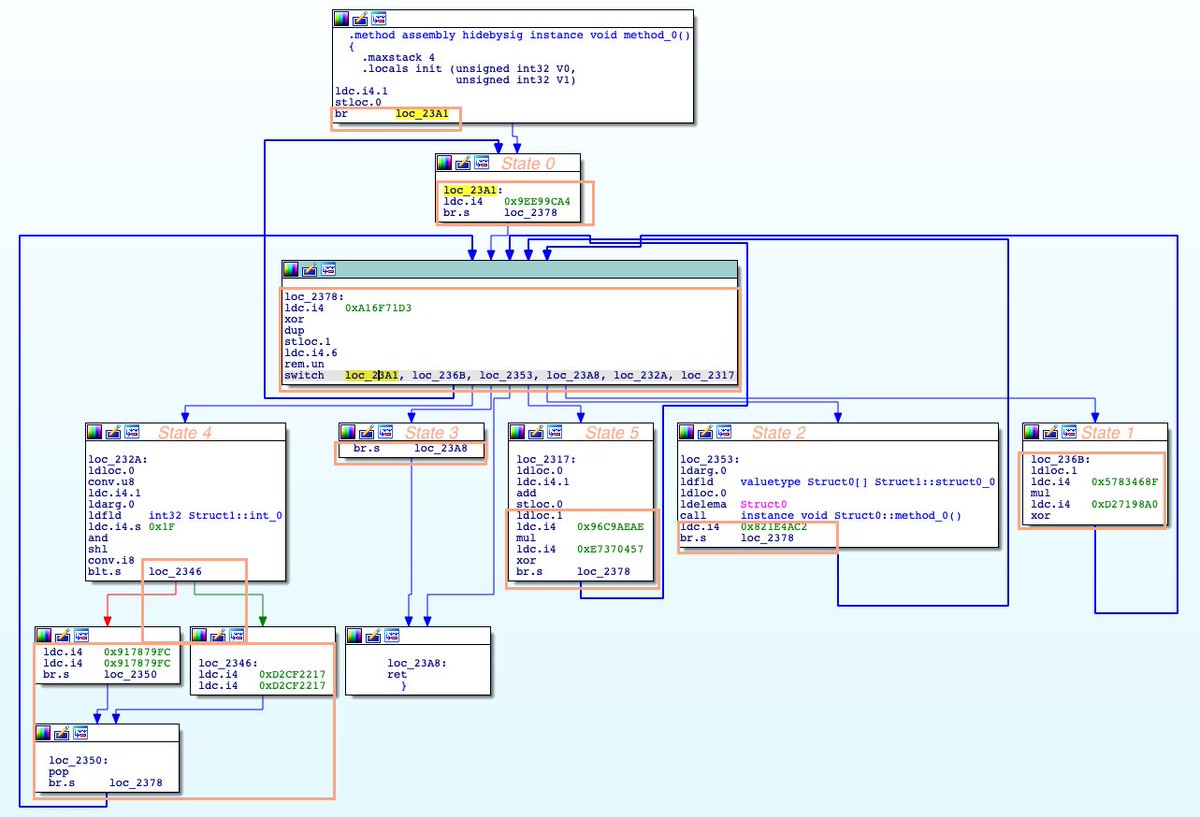The width and height of the screenshot is (1200, 817).
Task: Click the loc_2353: label line
Action: (710, 459)
